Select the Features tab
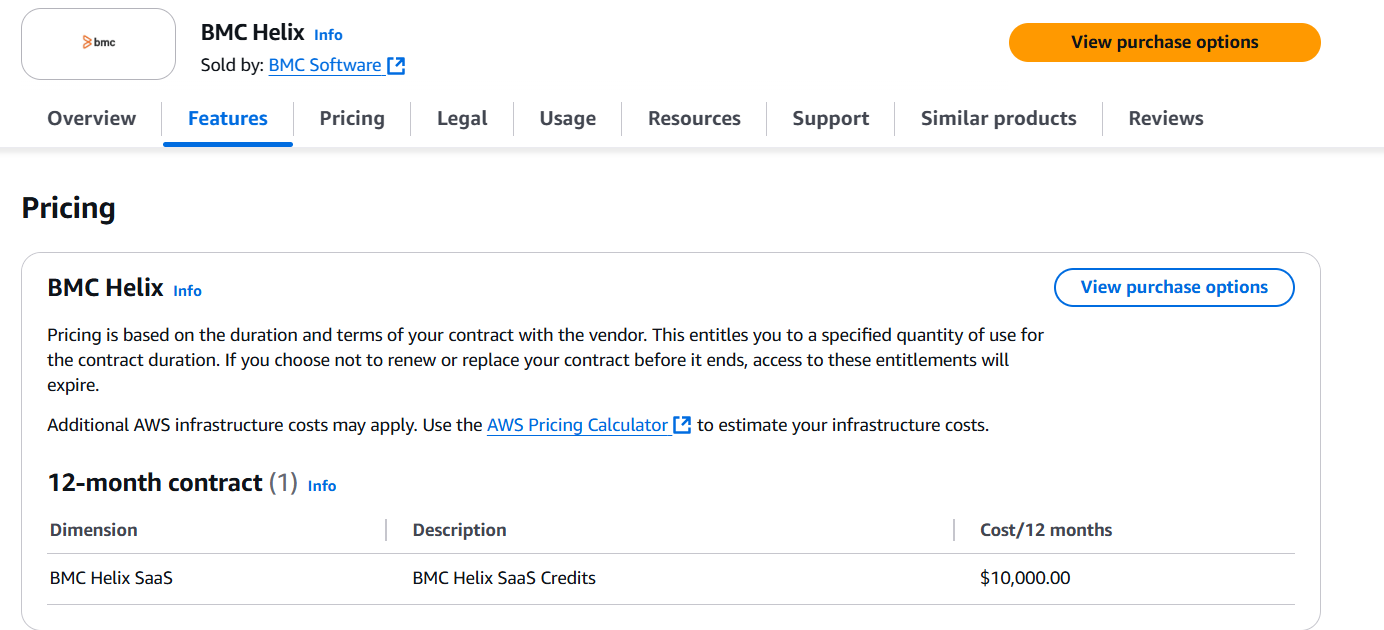1384x630 pixels. [x=228, y=118]
